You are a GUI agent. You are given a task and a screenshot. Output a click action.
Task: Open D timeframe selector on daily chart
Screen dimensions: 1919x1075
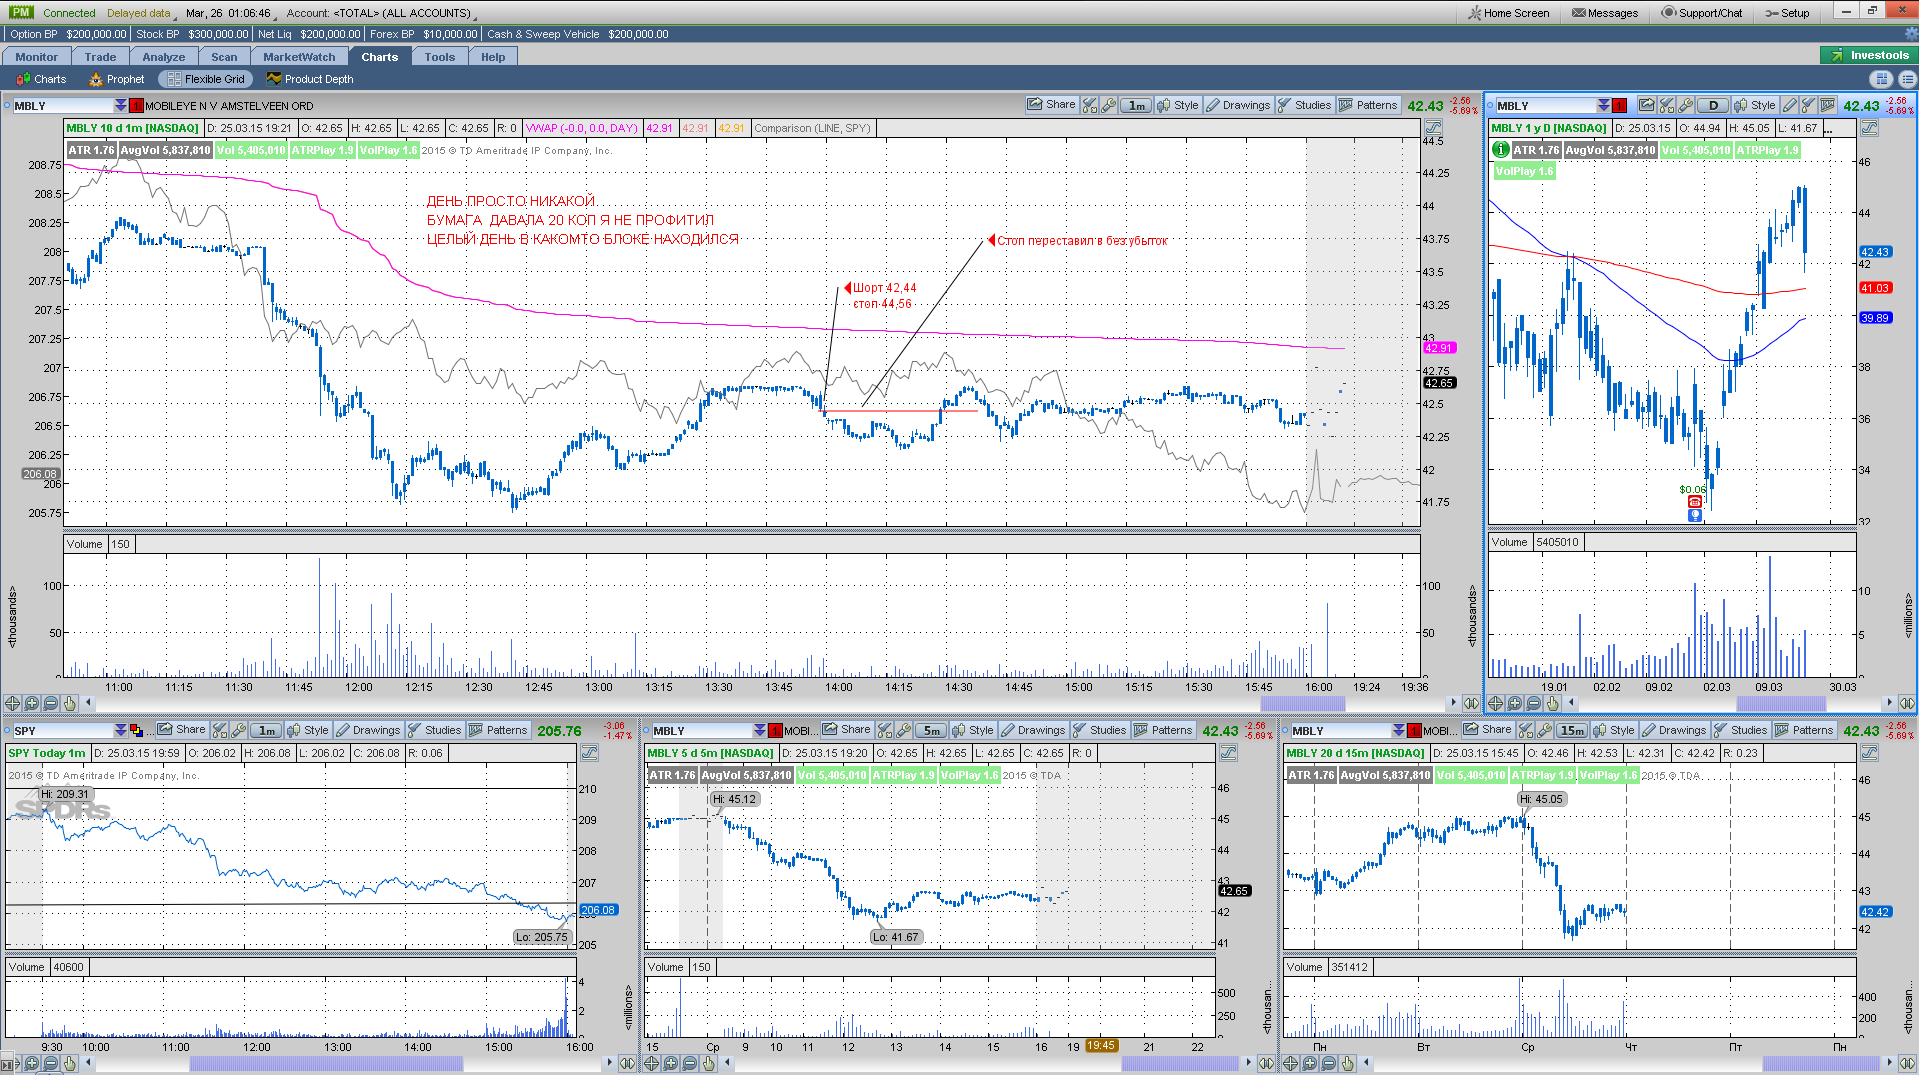pos(1713,105)
